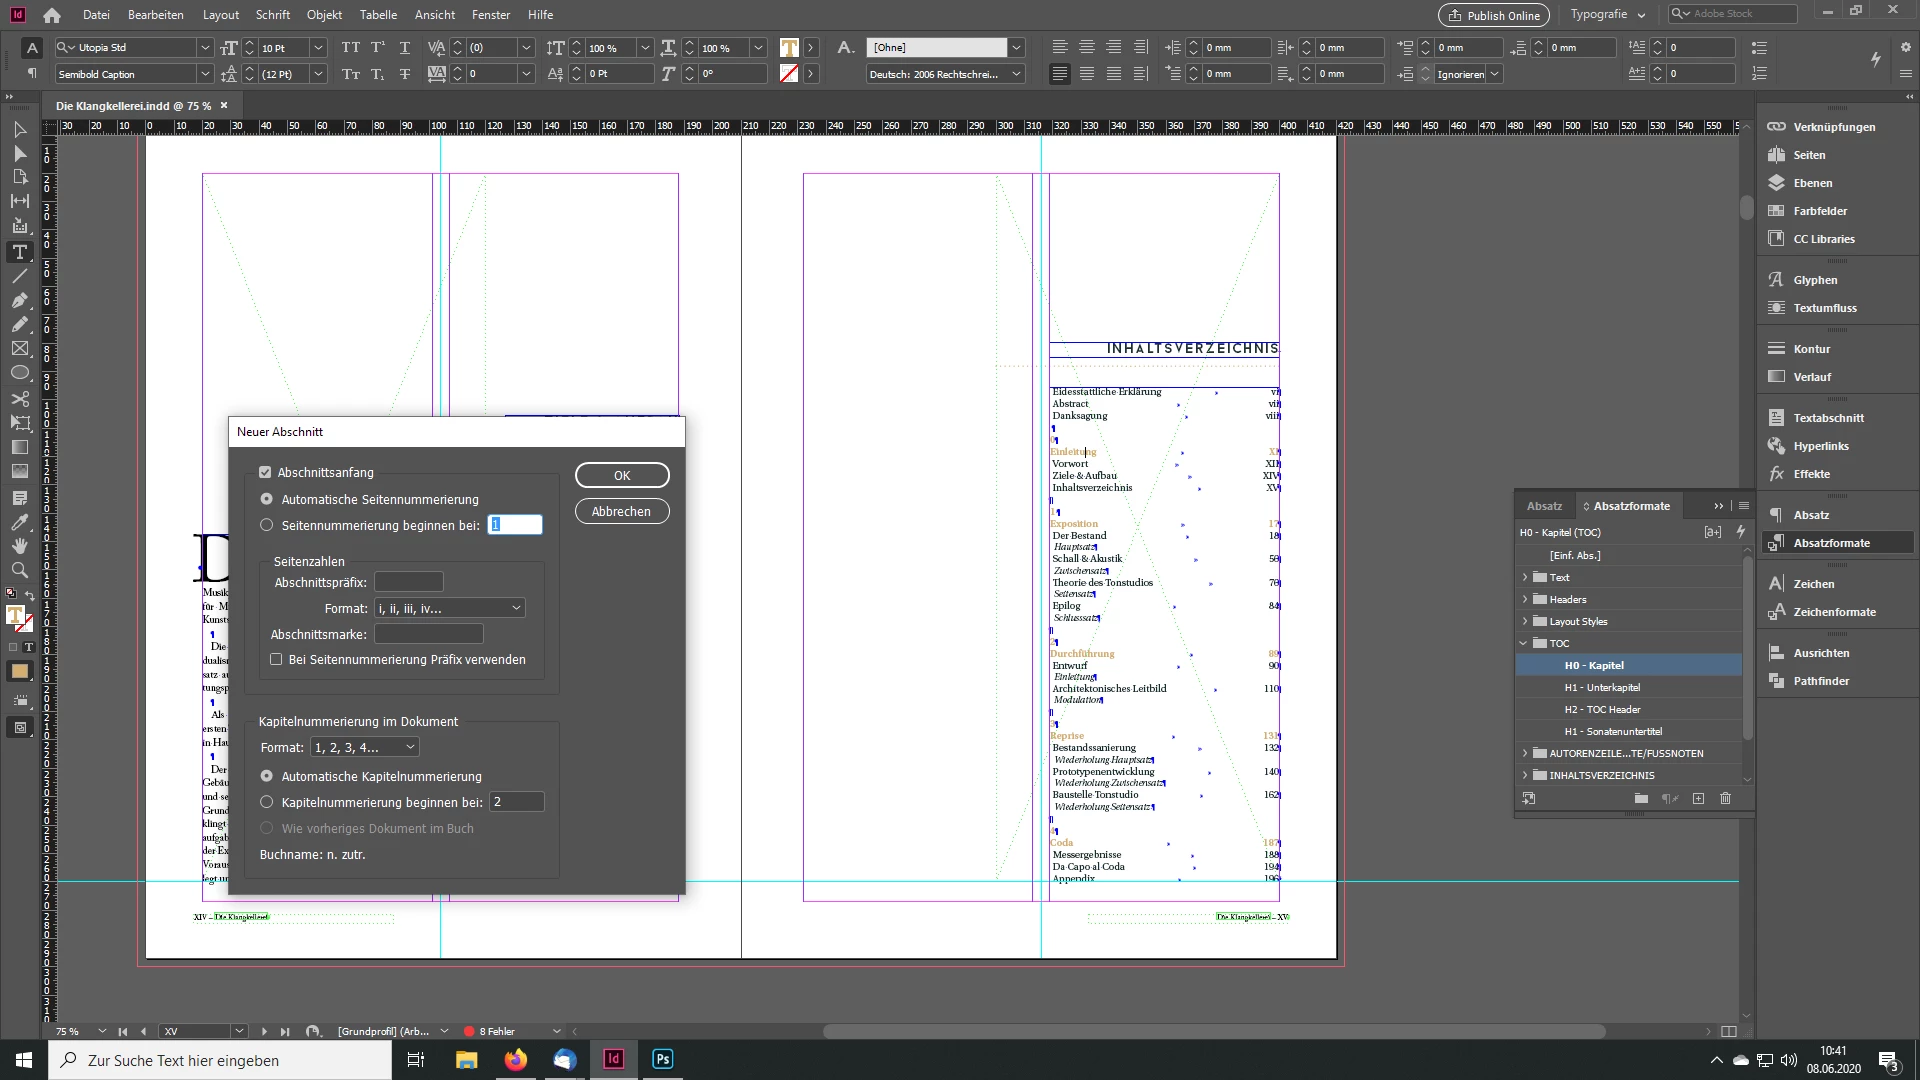Switch to the Absatz panel tab
The height and width of the screenshot is (1080, 1920).
coord(1544,506)
